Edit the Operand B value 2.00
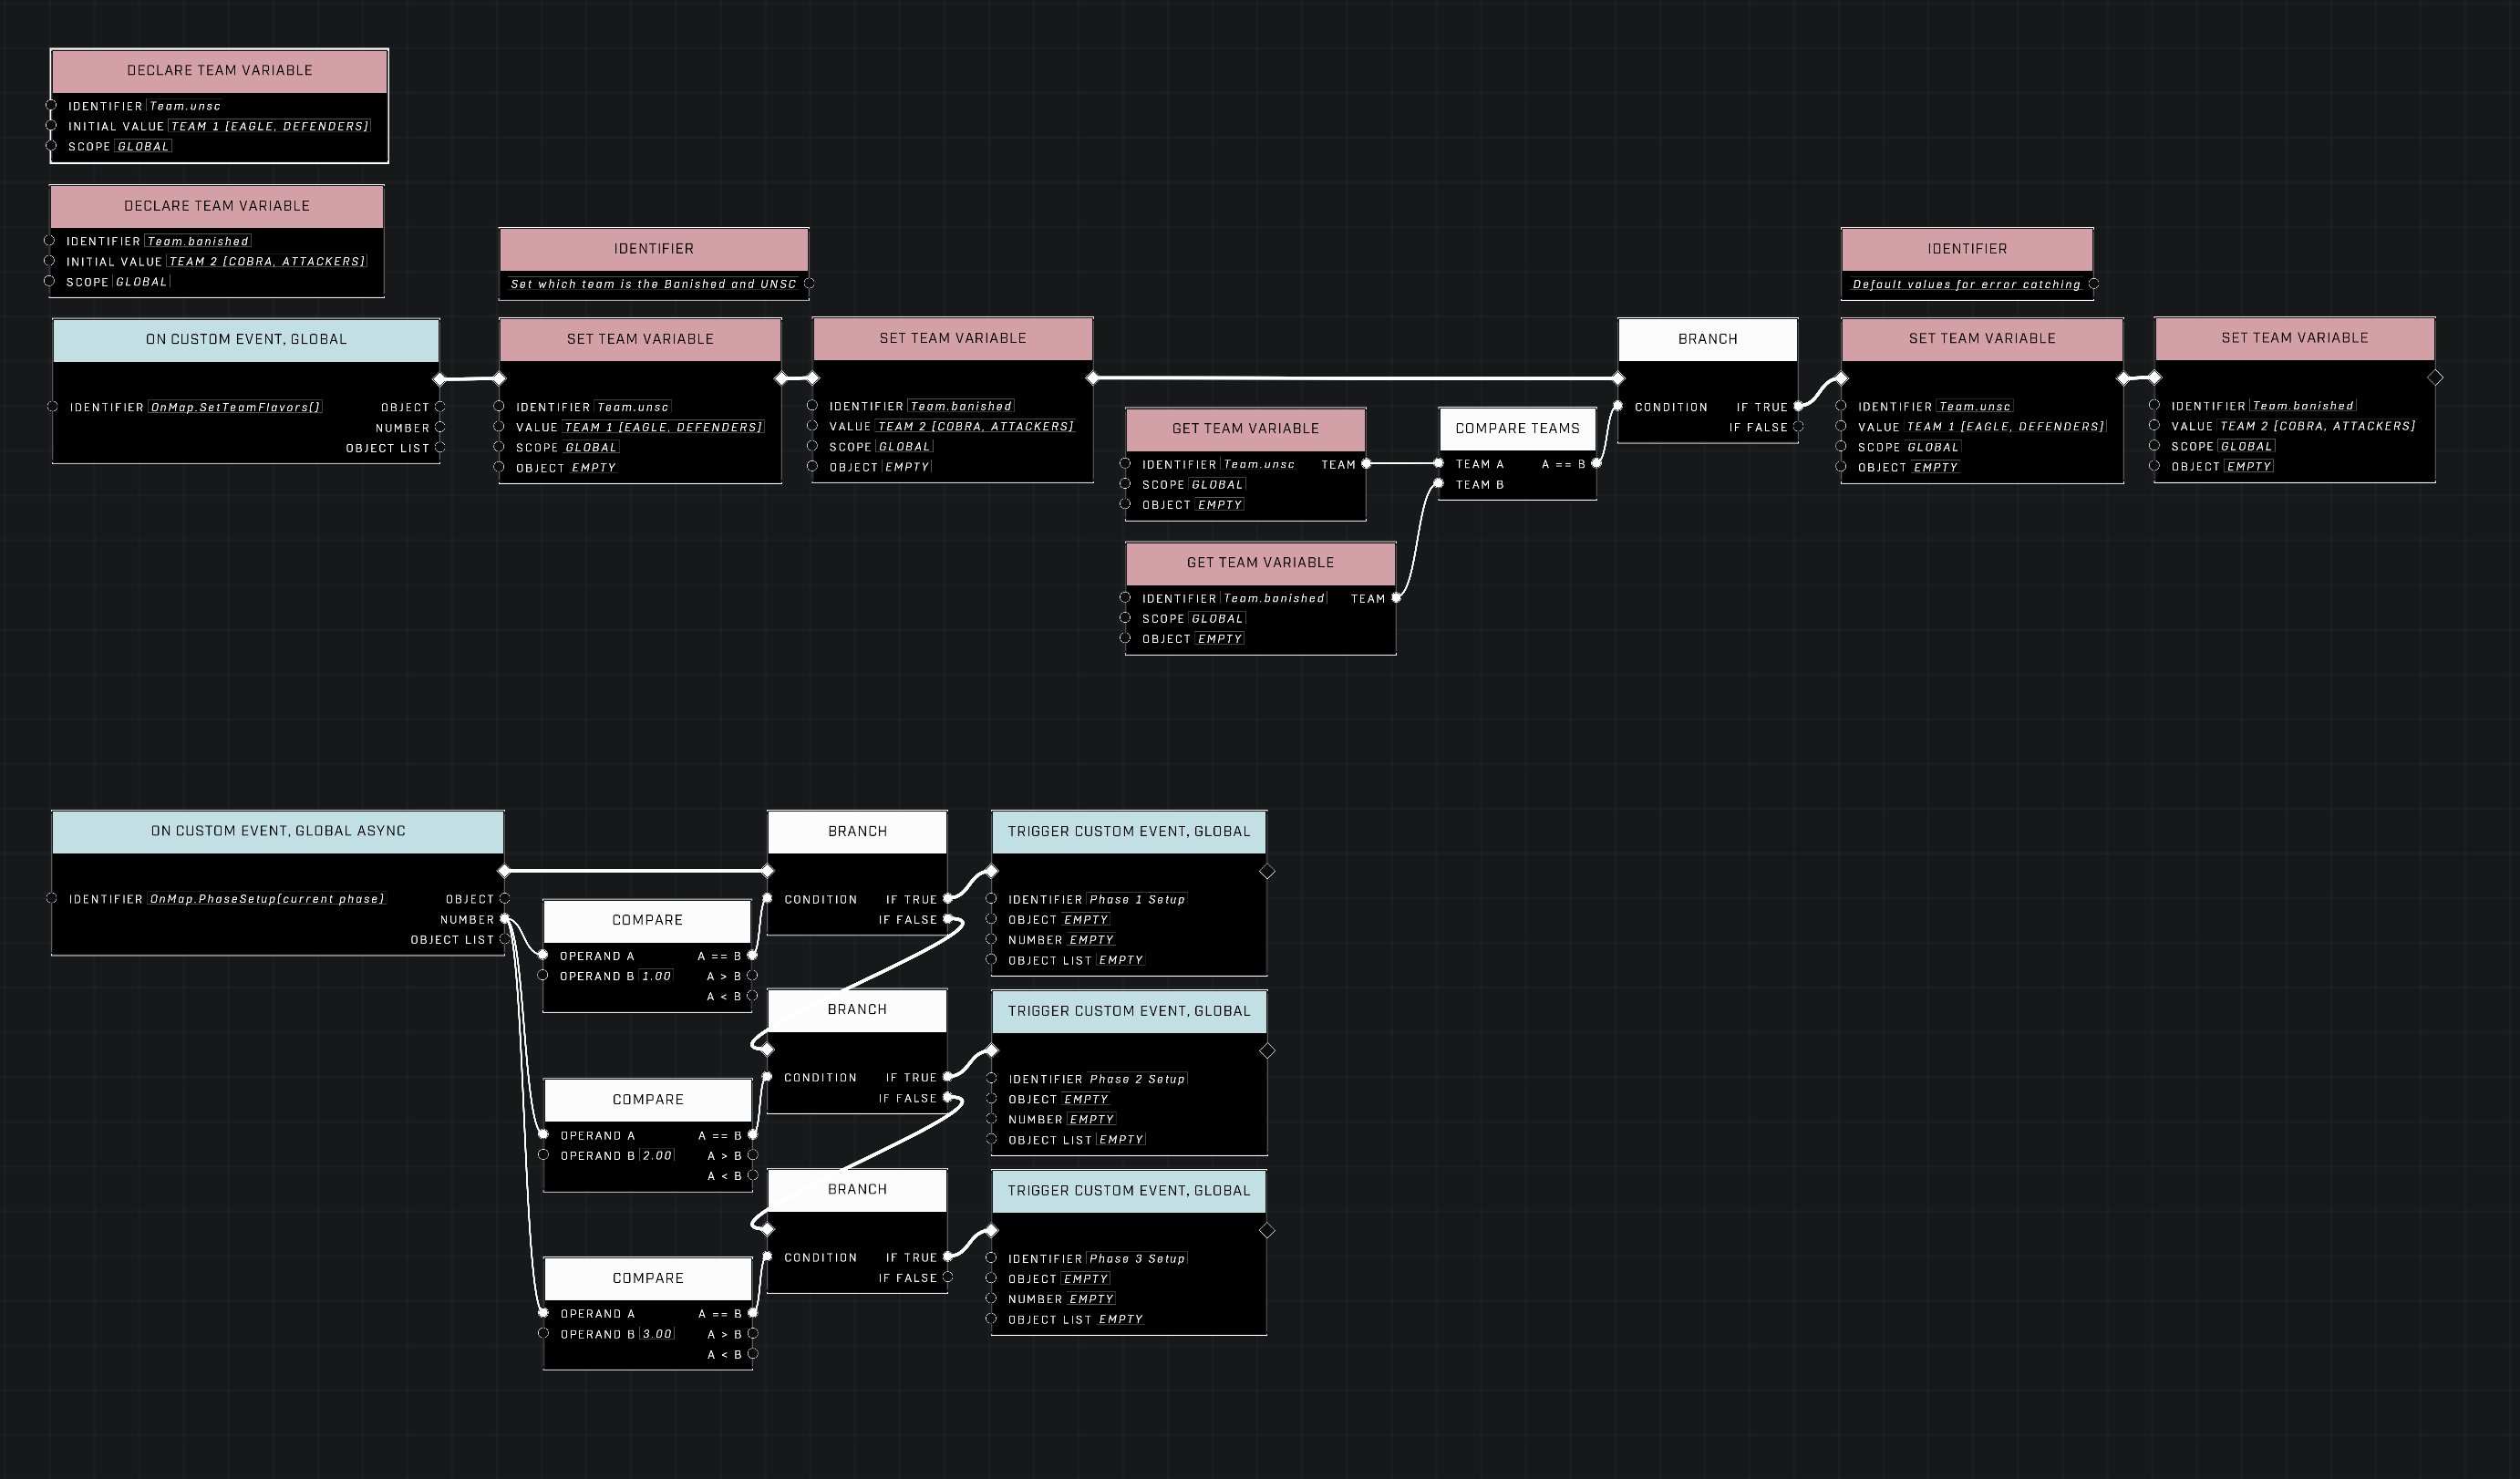Viewport: 2520px width, 1479px height. [x=657, y=1156]
